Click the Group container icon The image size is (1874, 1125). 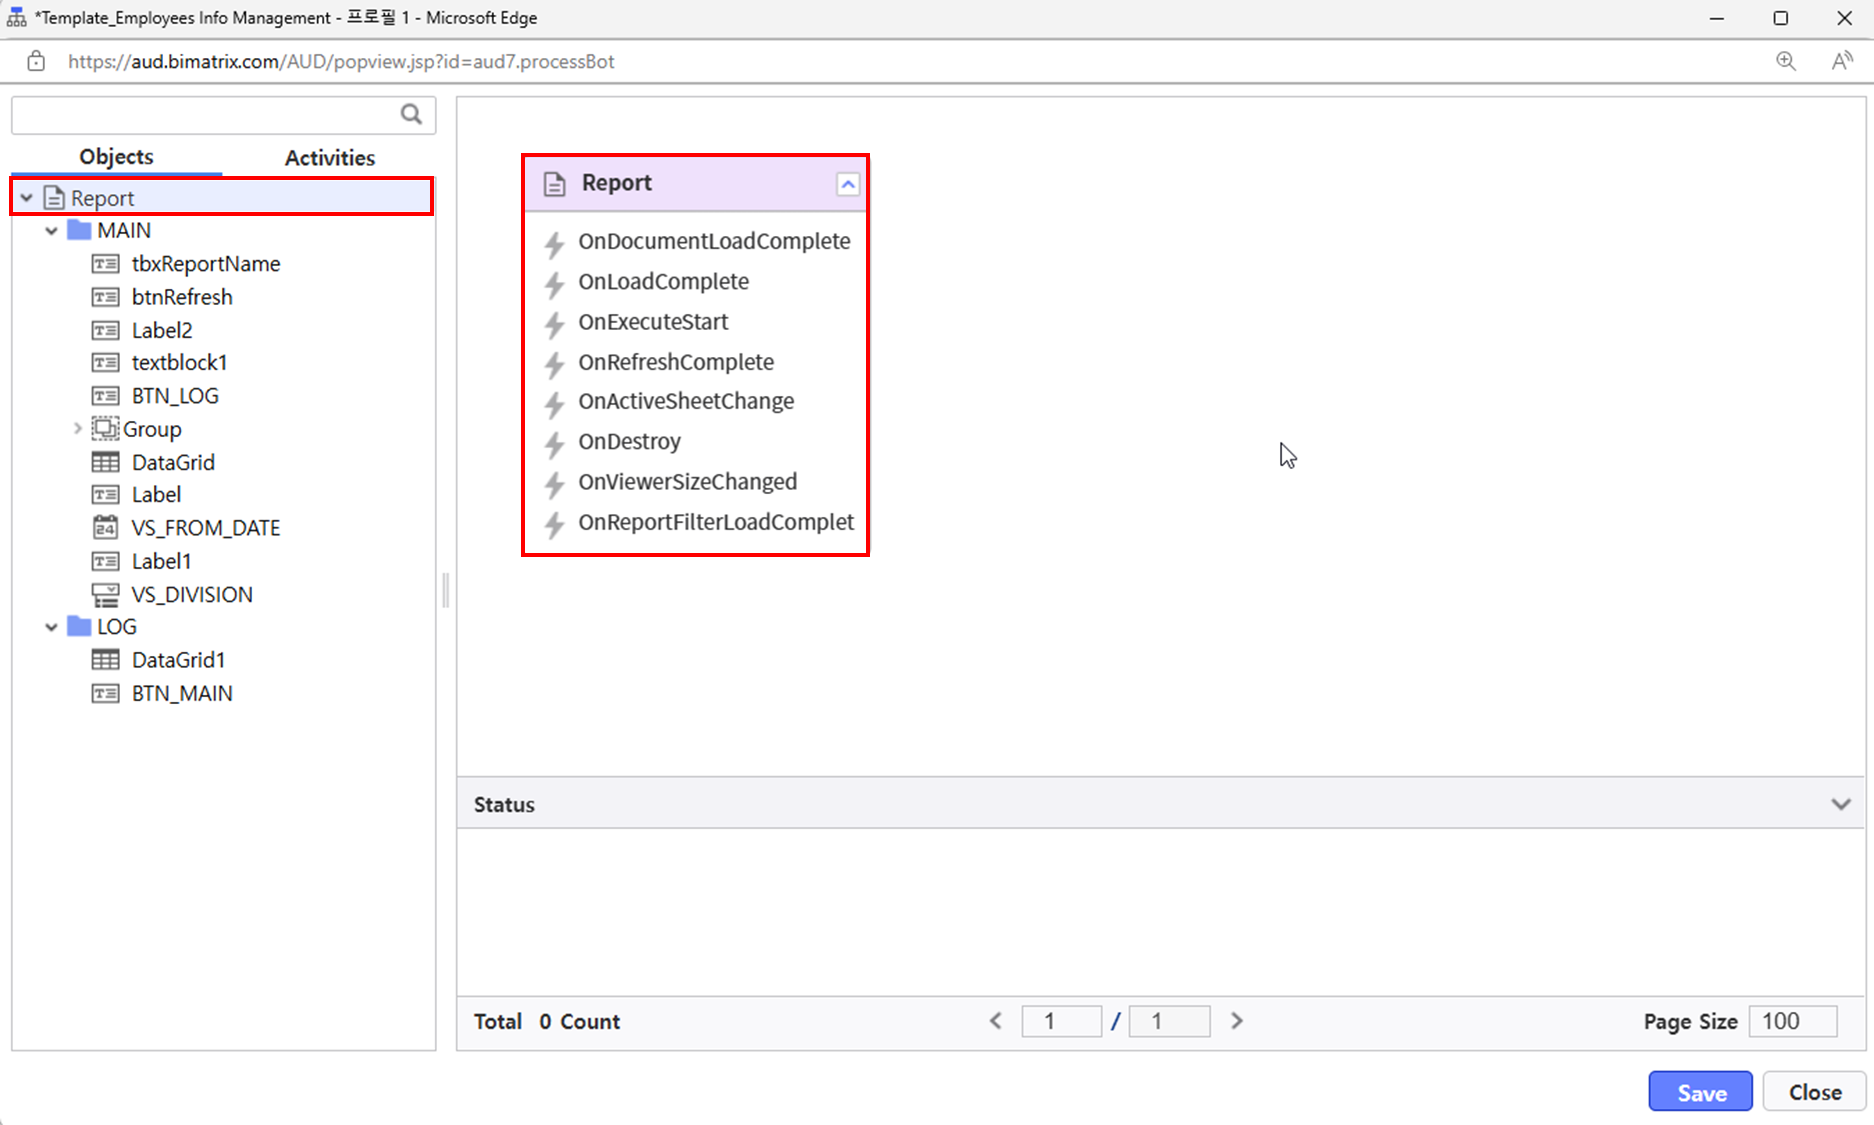[x=105, y=429]
